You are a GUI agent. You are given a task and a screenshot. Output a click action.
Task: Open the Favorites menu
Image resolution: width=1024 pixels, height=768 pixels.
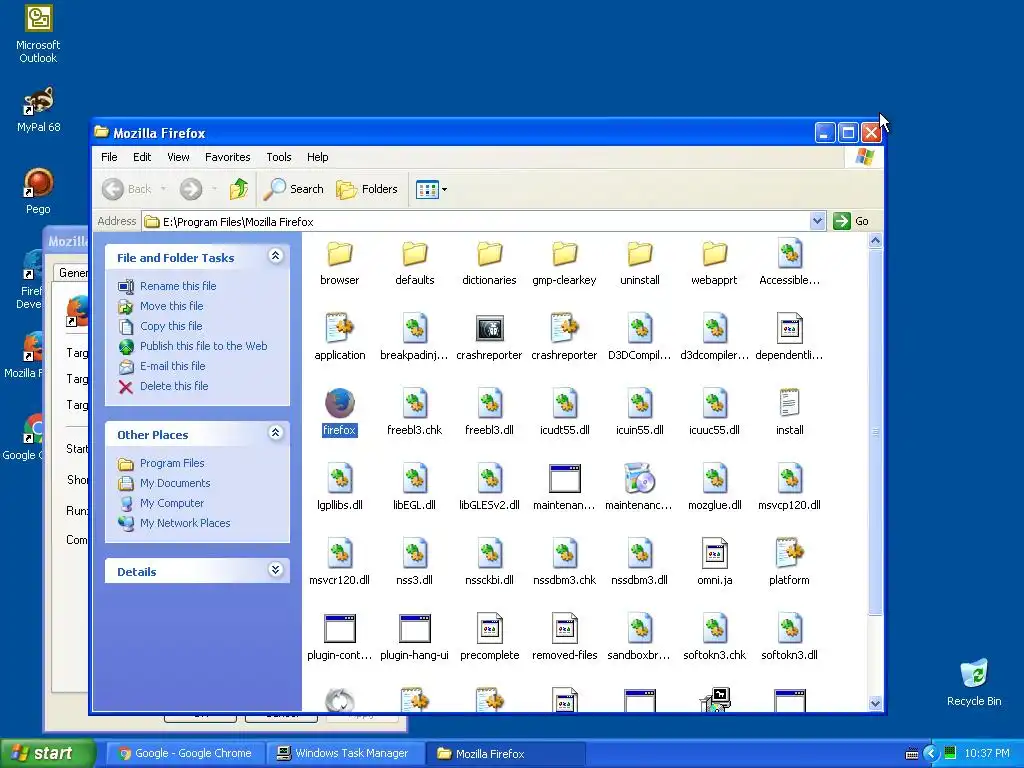227,157
